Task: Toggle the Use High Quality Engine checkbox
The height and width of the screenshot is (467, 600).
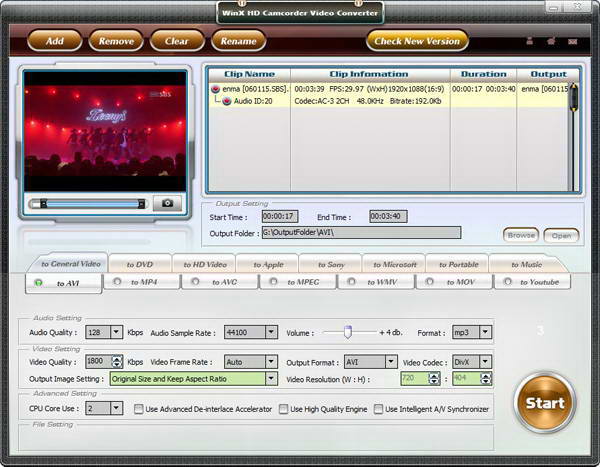Action: click(x=283, y=409)
